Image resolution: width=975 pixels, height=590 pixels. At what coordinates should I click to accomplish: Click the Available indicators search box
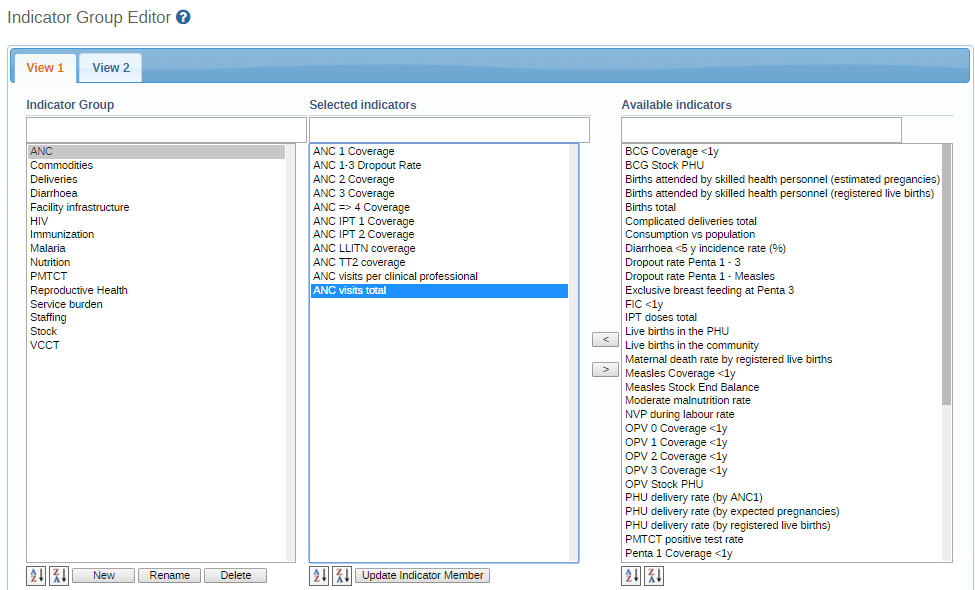point(761,130)
